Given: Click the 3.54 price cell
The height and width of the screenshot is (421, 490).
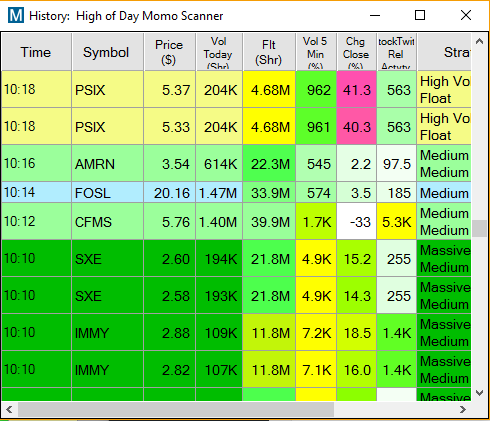Looking at the screenshot, I should [x=170, y=164].
